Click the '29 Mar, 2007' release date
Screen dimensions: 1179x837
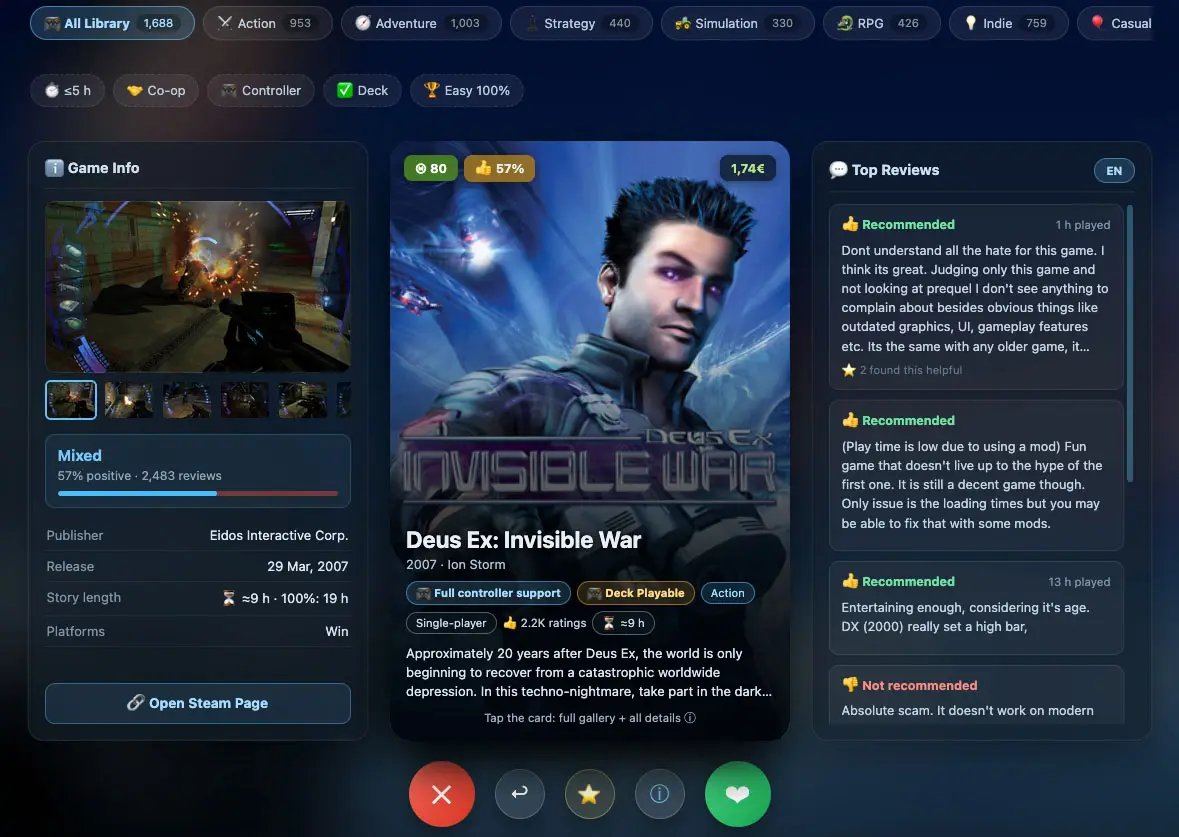[x=308, y=566]
